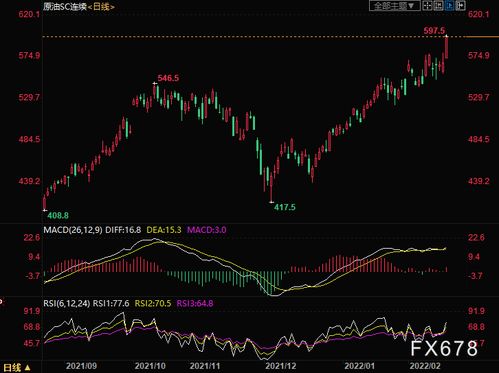Click the small up triangle beside 日线
The image size is (499, 373).
(28, 368)
